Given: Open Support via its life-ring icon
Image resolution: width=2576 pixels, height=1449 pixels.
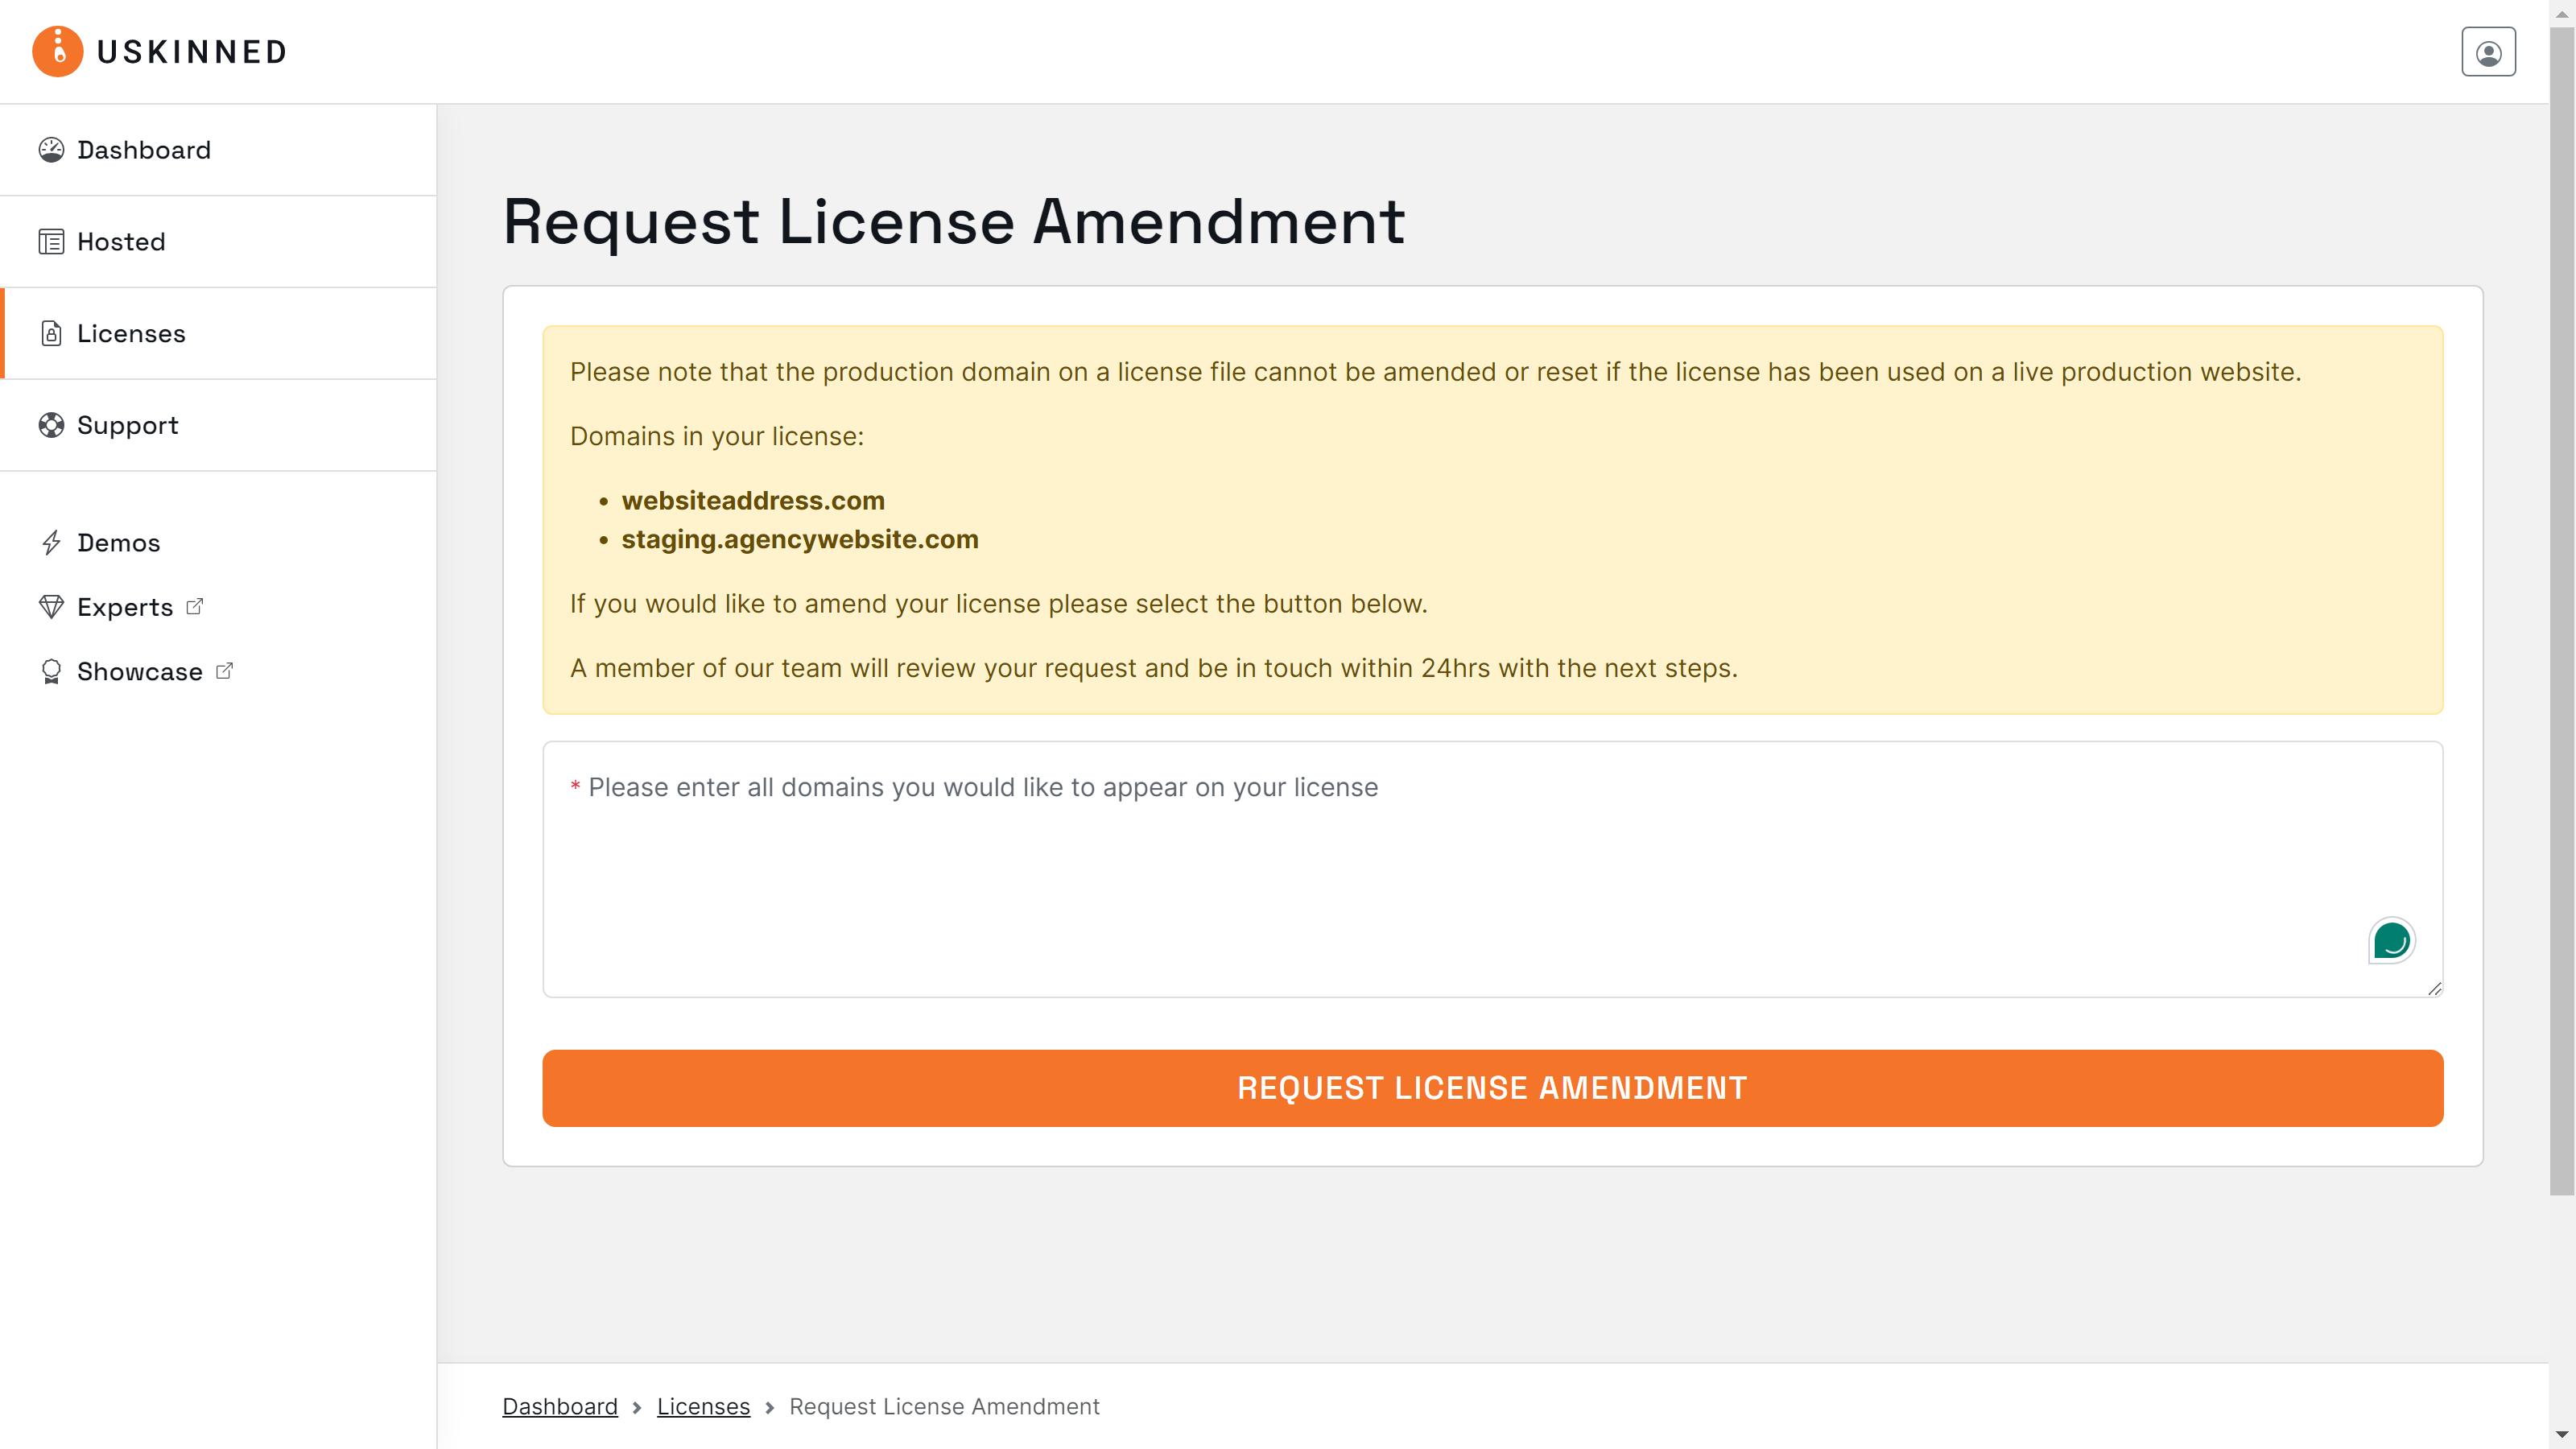Looking at the screenshot, I should (52, 424).
